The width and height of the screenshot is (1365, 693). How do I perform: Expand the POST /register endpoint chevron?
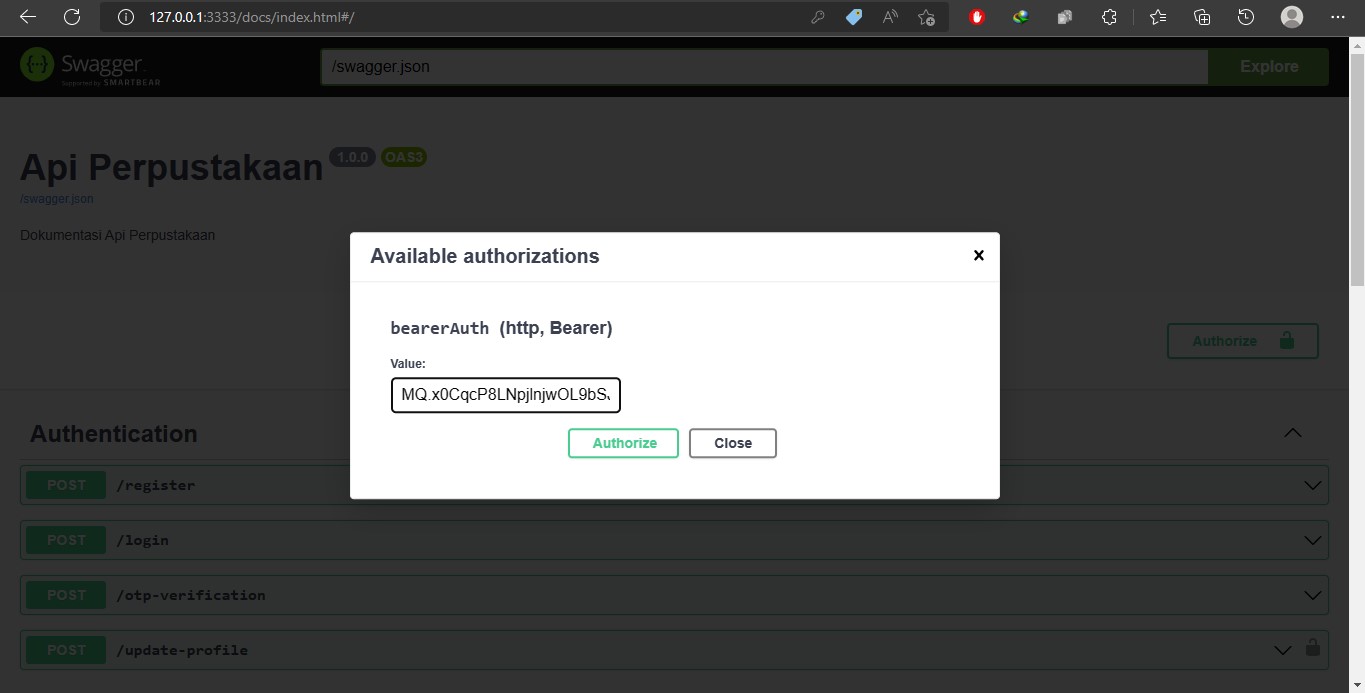point(1312,485)
